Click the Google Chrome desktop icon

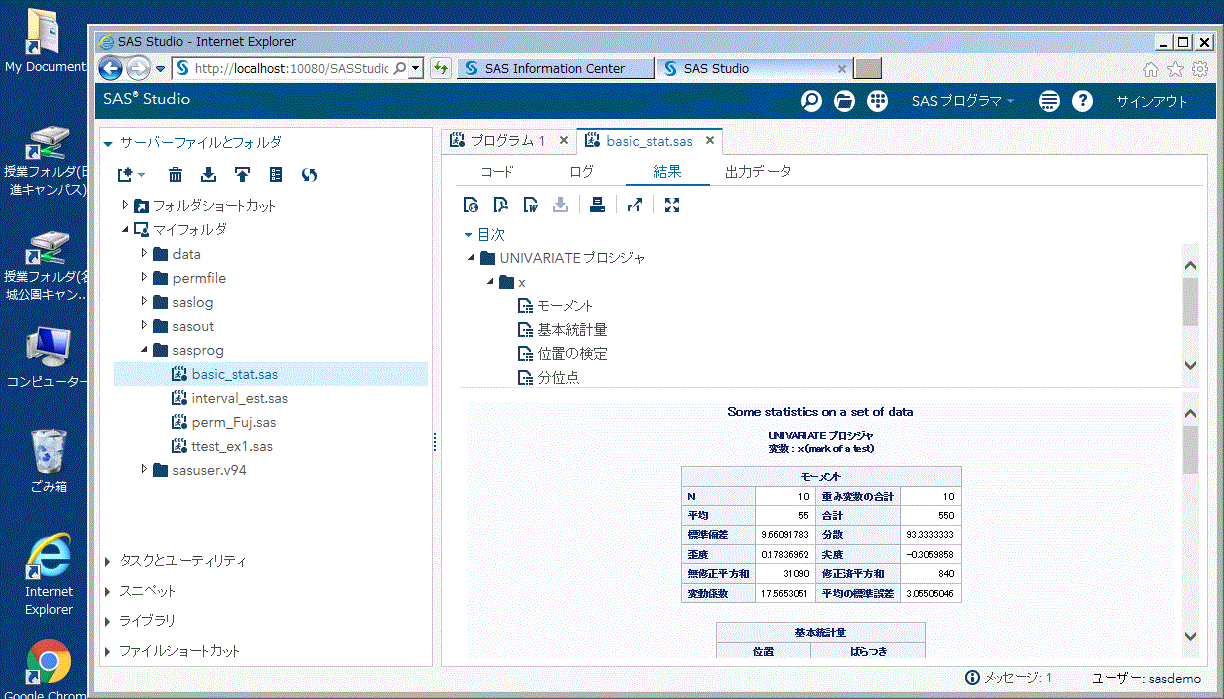pyautogui.click(x=48, y=668)
